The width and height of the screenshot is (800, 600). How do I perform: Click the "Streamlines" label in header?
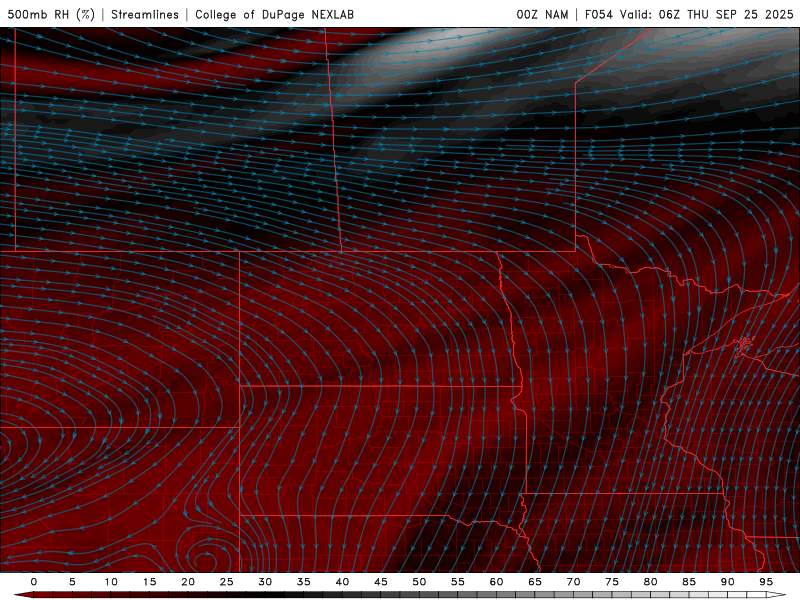(145, 14)
